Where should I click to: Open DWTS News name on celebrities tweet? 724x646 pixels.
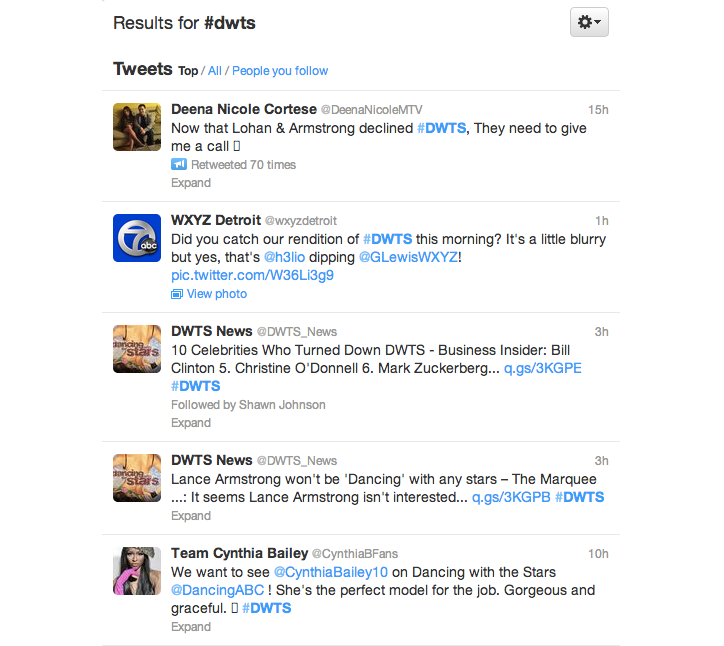211,331
